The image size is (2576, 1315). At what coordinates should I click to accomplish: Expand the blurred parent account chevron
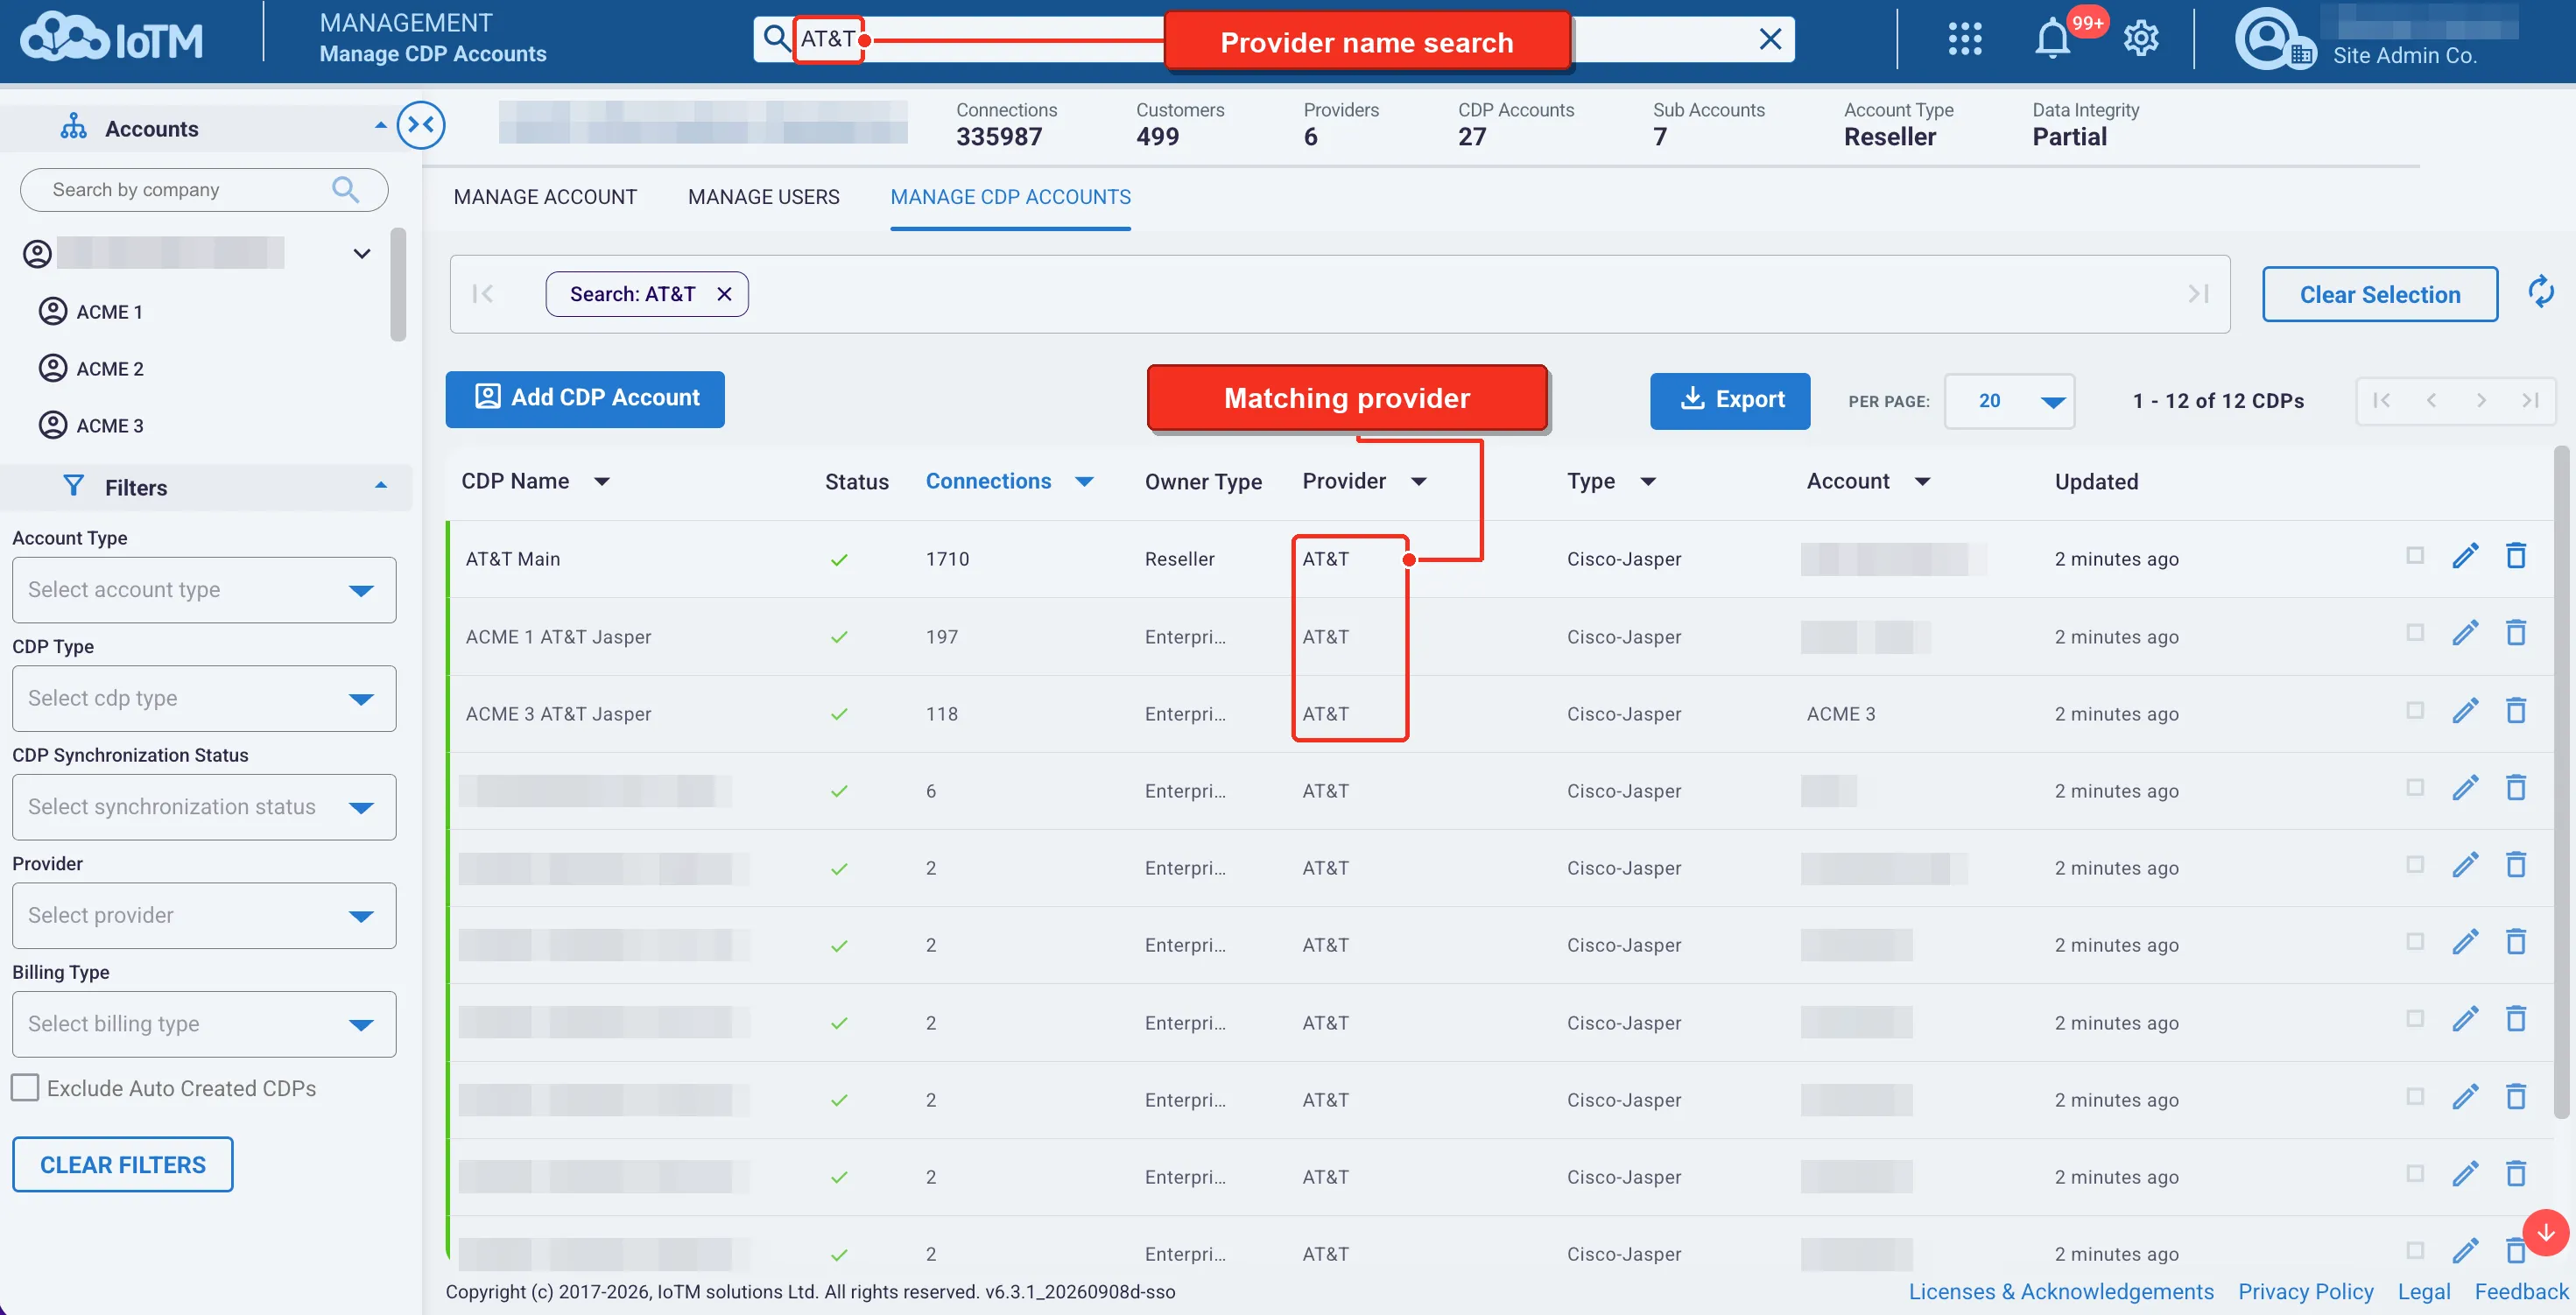[x=362, y=253]
